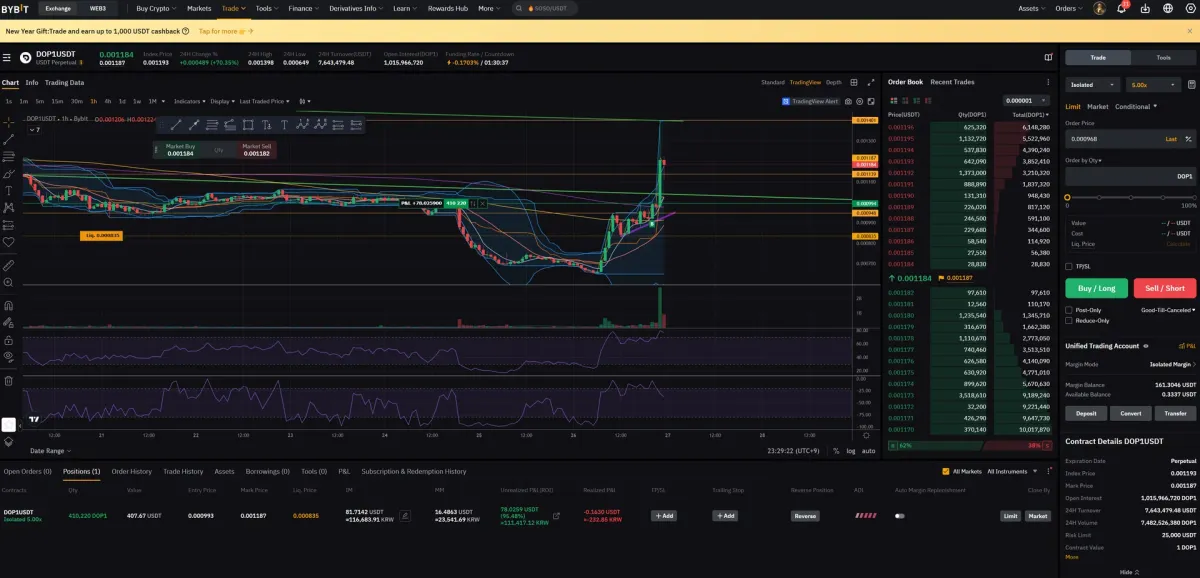Open language globe settings

pyautogui.click(x=1168, y=8)
